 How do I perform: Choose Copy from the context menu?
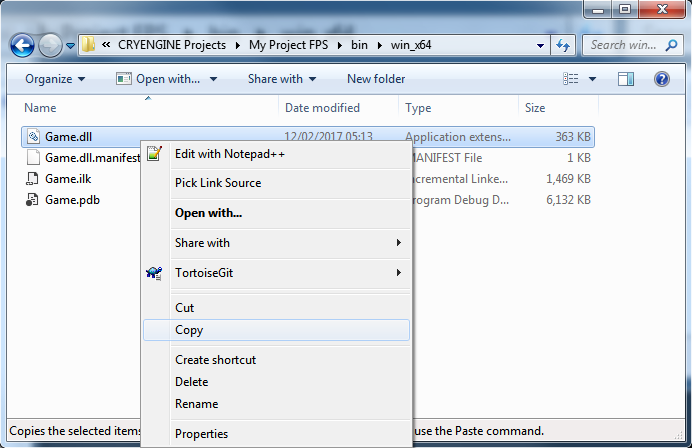(x=276, y=330)
